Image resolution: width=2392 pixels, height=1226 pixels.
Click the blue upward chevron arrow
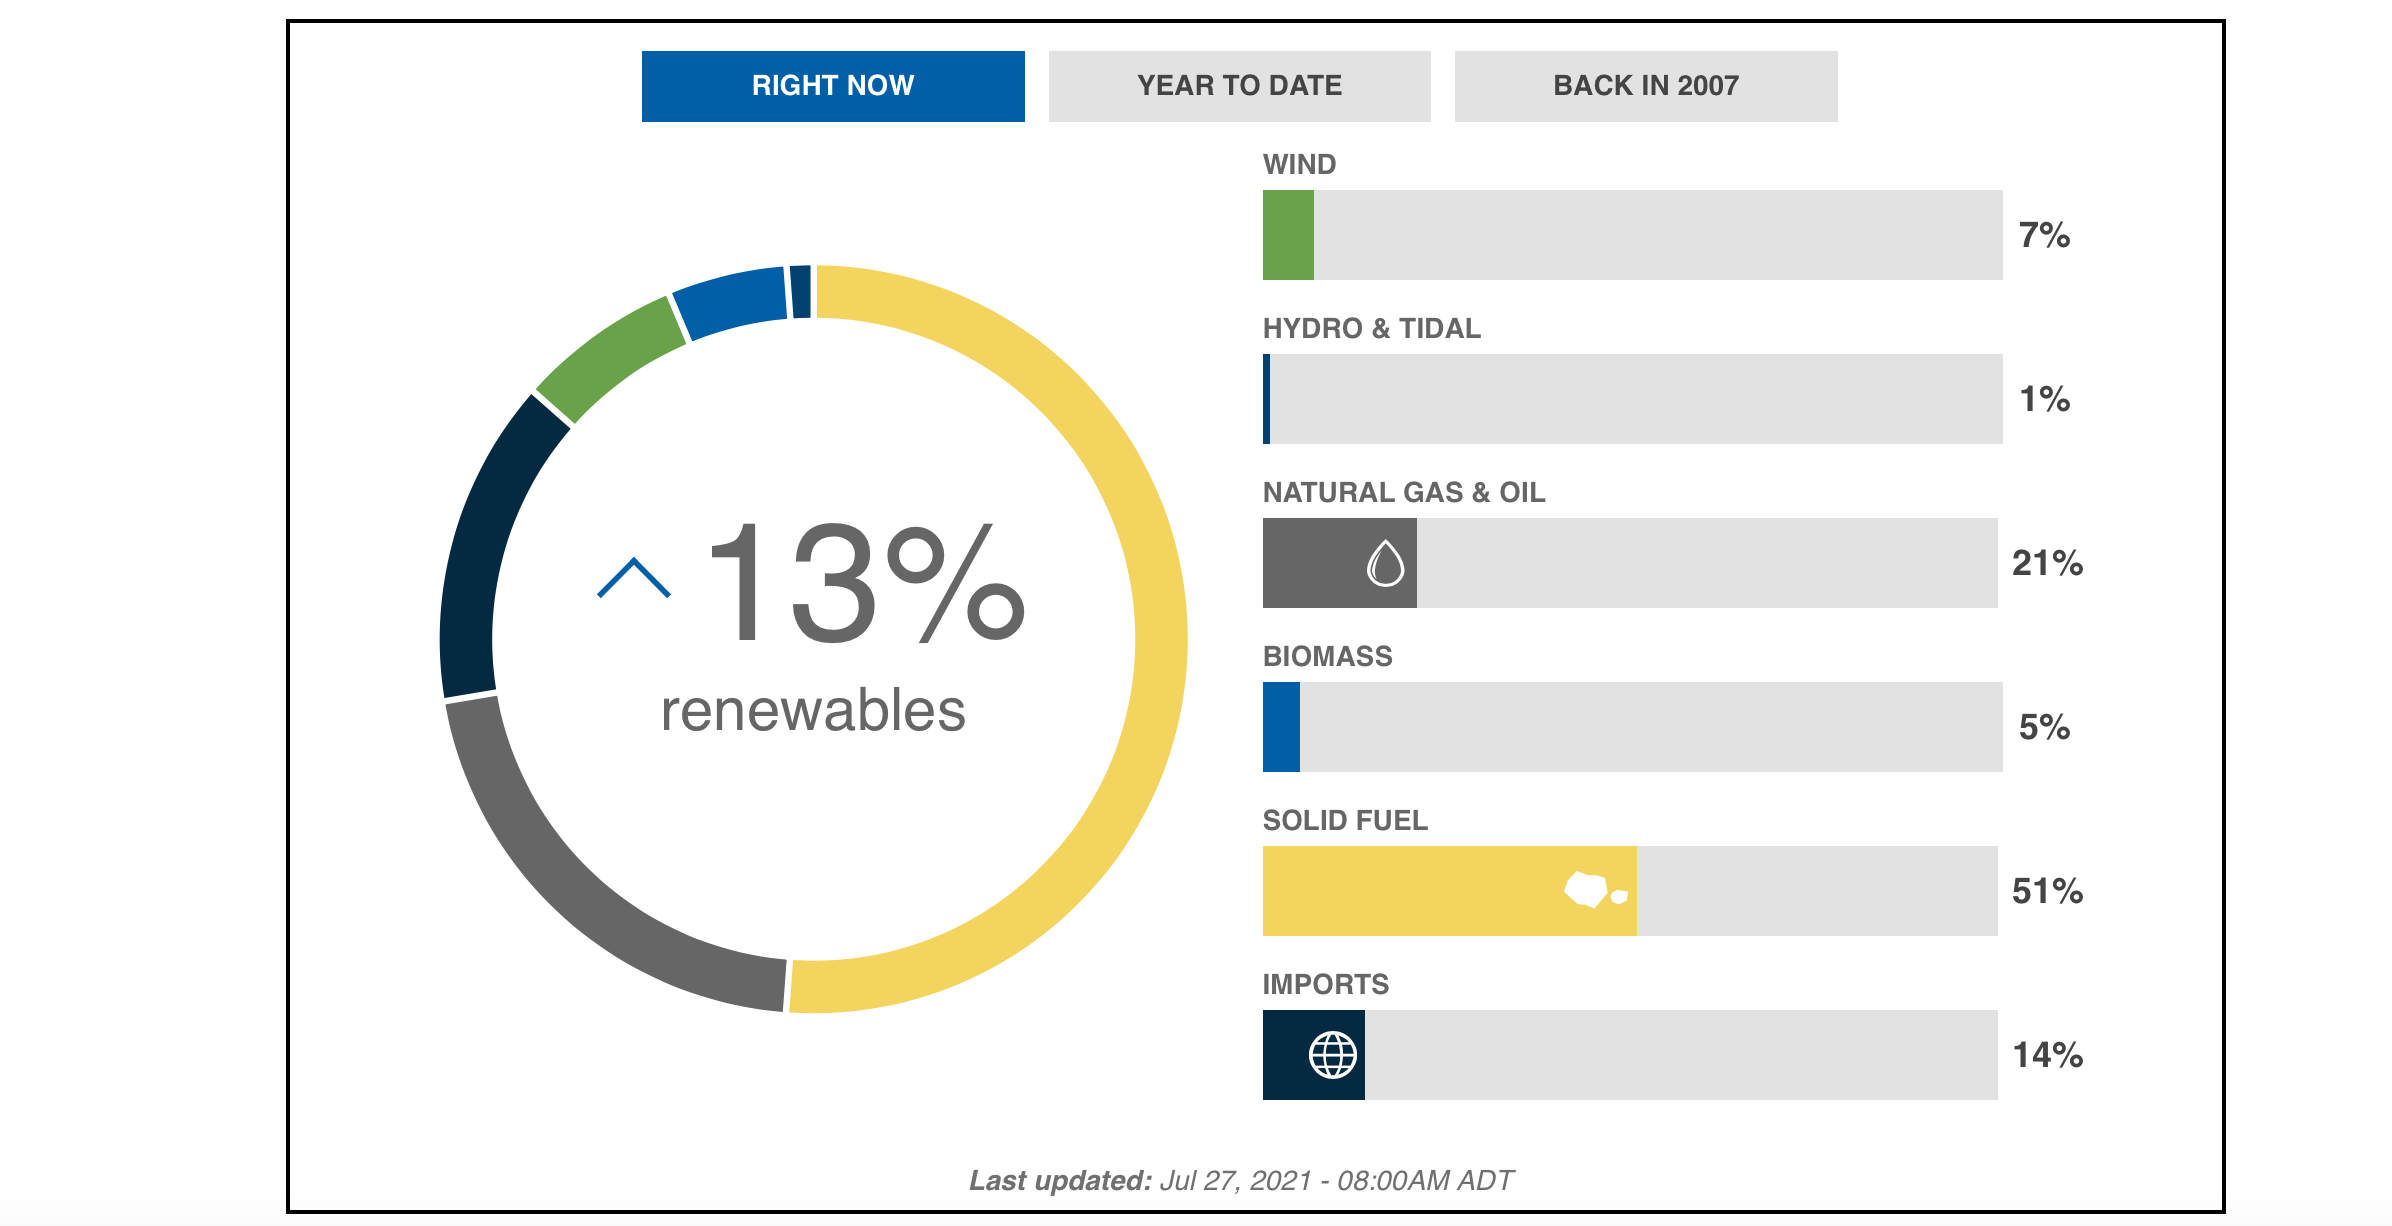(634, 578)
